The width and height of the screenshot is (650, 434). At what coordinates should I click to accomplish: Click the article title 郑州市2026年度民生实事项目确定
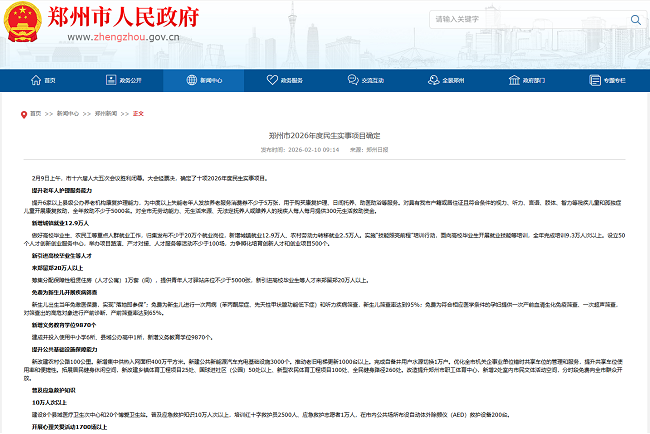coord(325,134)
